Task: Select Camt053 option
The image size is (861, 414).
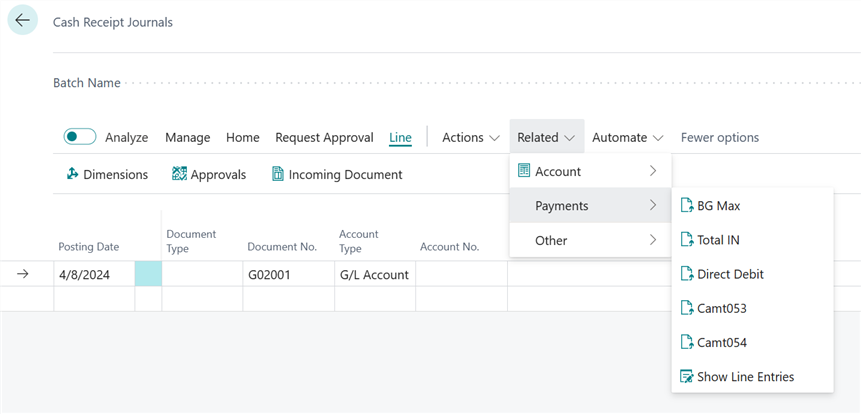Action: (x=752, y=308)
